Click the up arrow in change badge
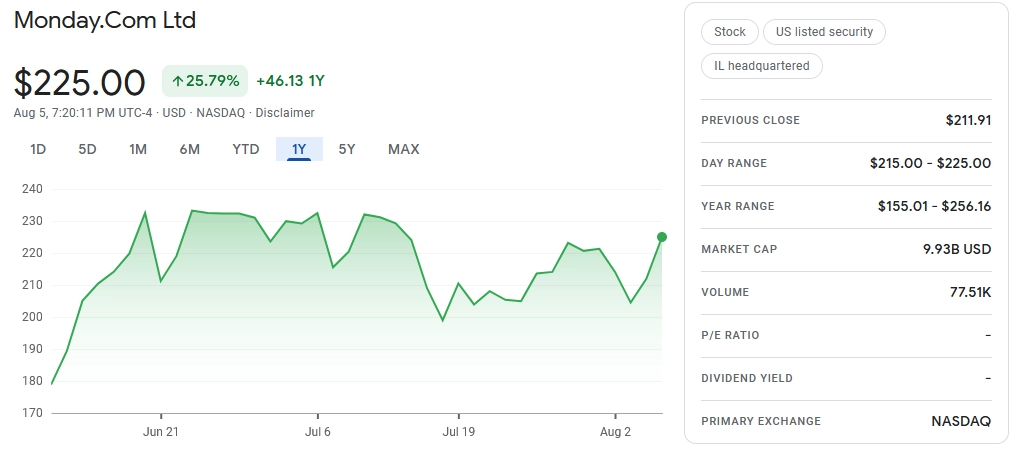Viewport: 1019px width, 450px height. coord(177,81)
